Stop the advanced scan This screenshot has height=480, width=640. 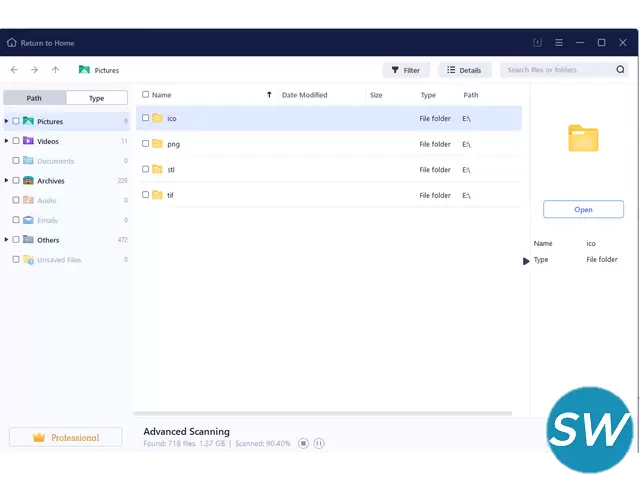pyautogui.click(x=303, y=443)
